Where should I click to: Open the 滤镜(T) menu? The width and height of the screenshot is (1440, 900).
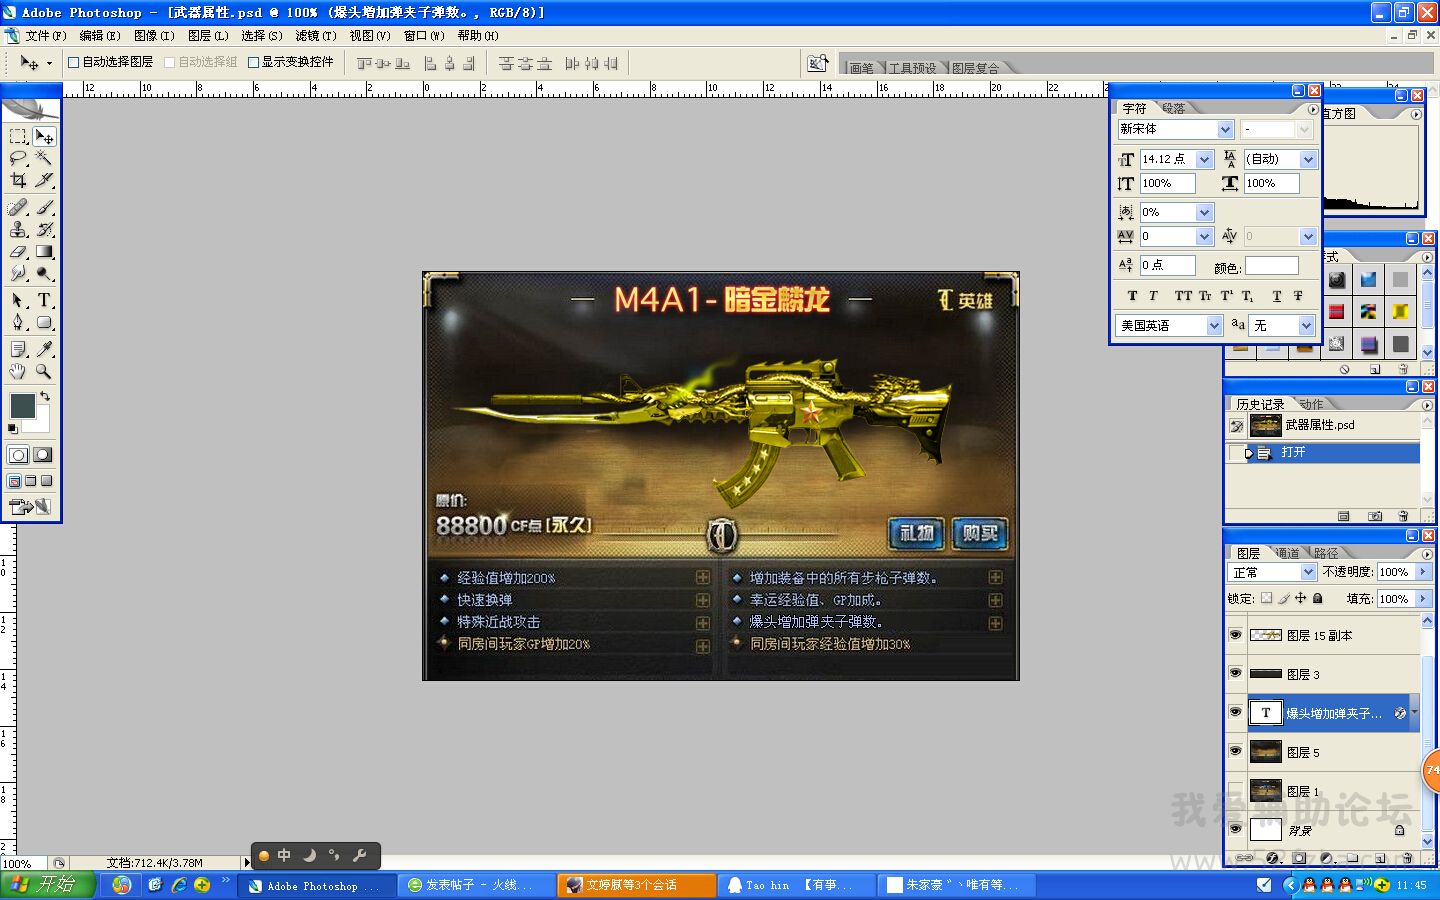click(x=316, y=36)
